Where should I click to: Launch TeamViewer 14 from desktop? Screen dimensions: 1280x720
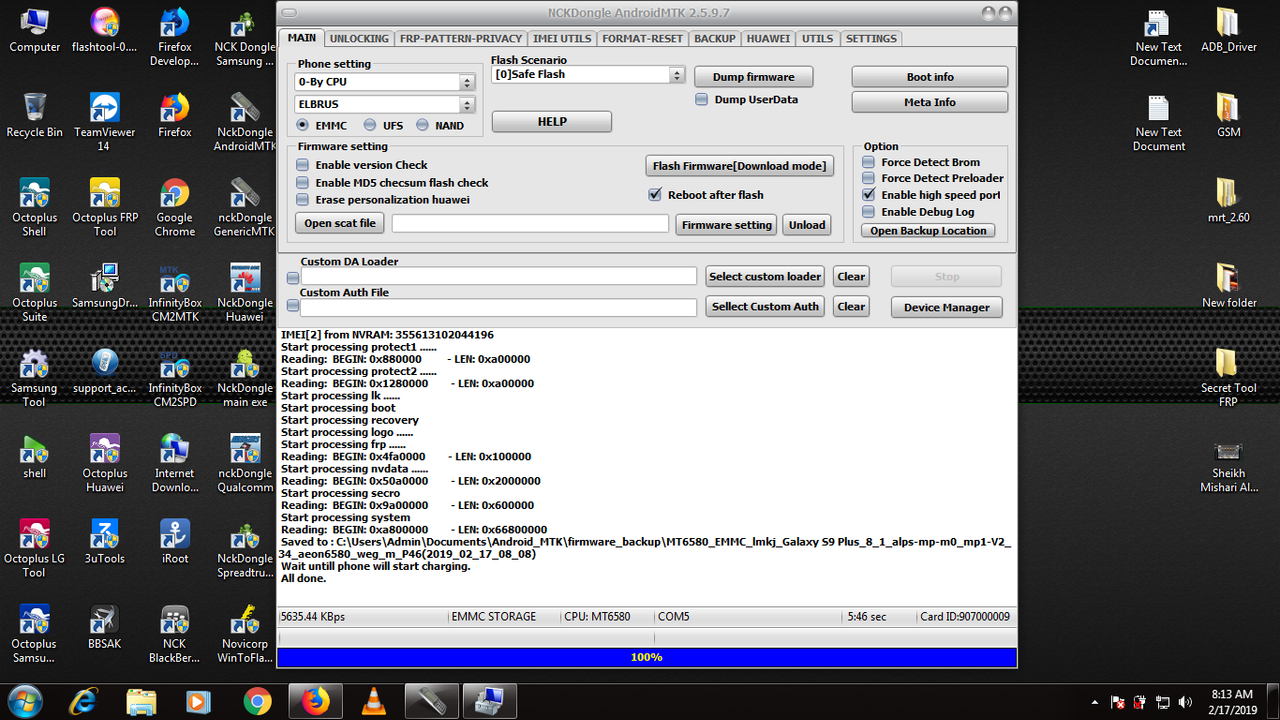pos(105,123)
